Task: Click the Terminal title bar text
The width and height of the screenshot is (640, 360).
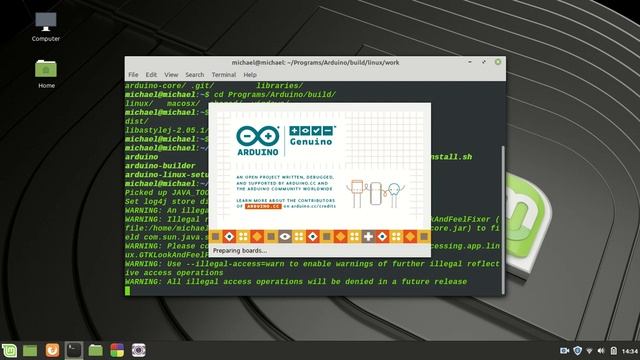Action: point(315,62)
